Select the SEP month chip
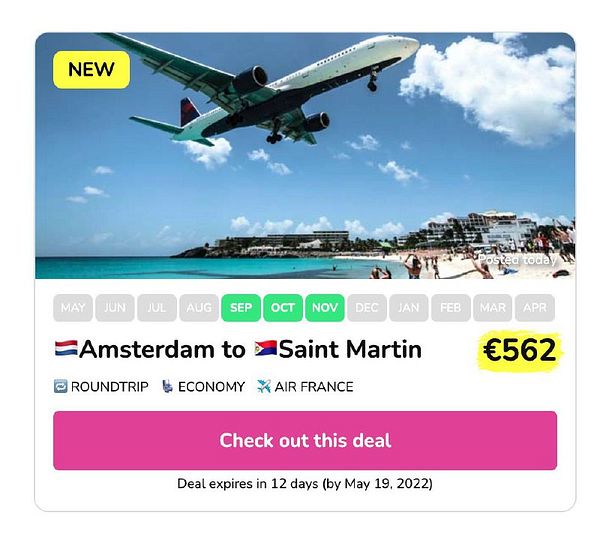600x540 pixels. (241, 308)
